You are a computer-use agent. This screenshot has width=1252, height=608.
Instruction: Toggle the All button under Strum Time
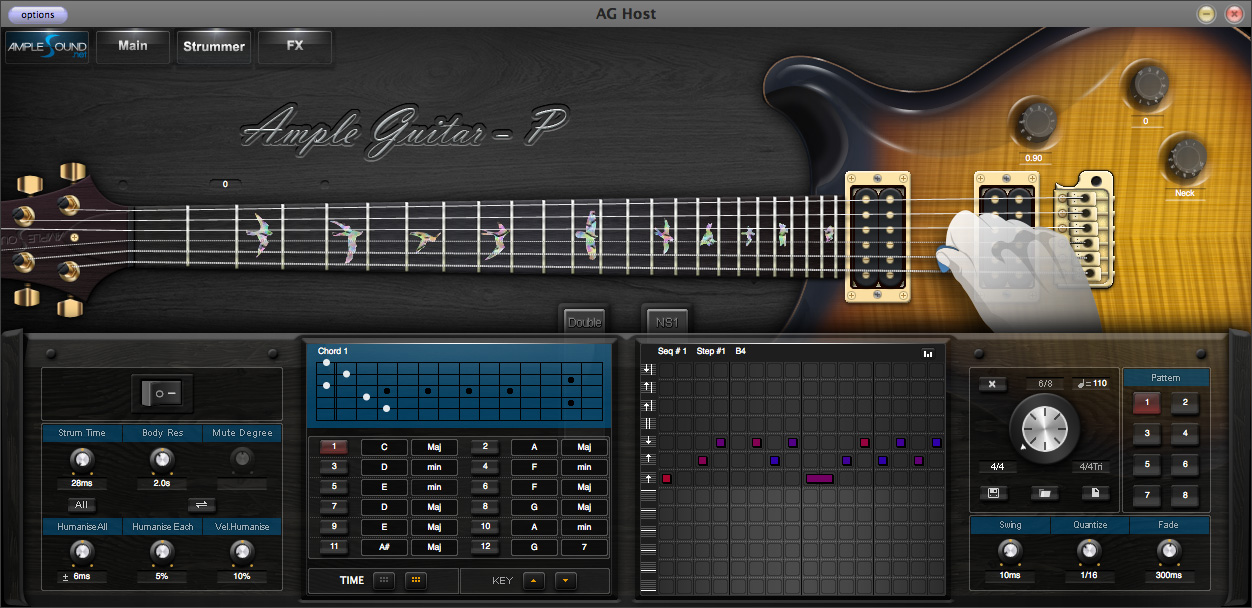81,505
